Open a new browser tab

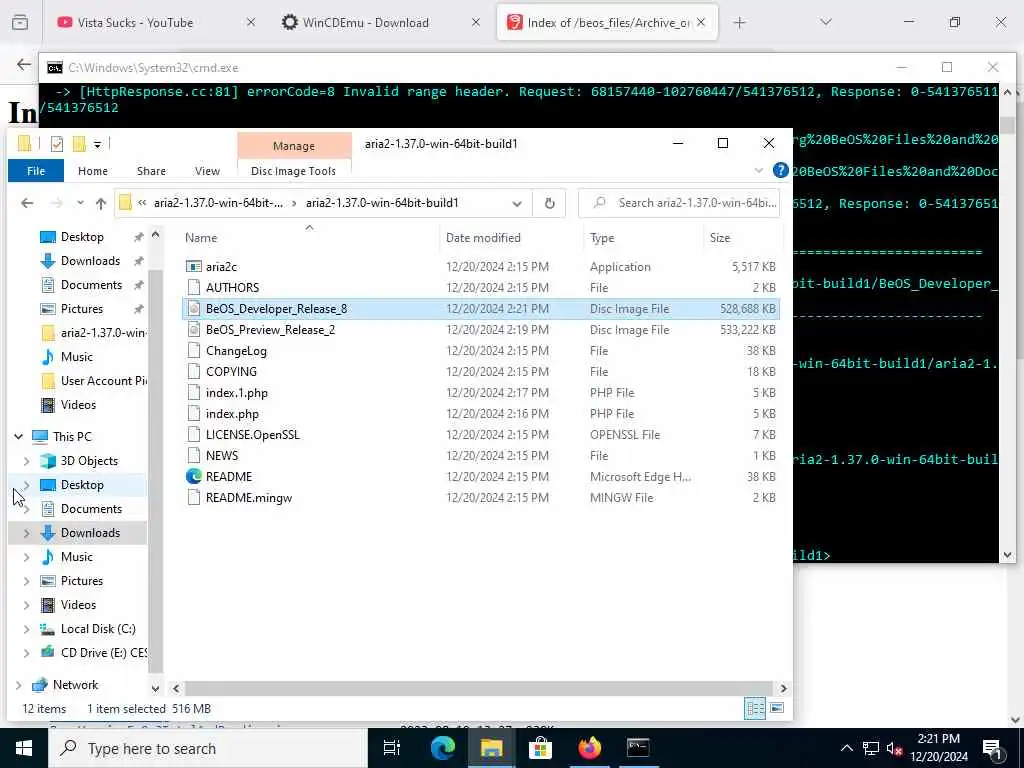(739, 23)
